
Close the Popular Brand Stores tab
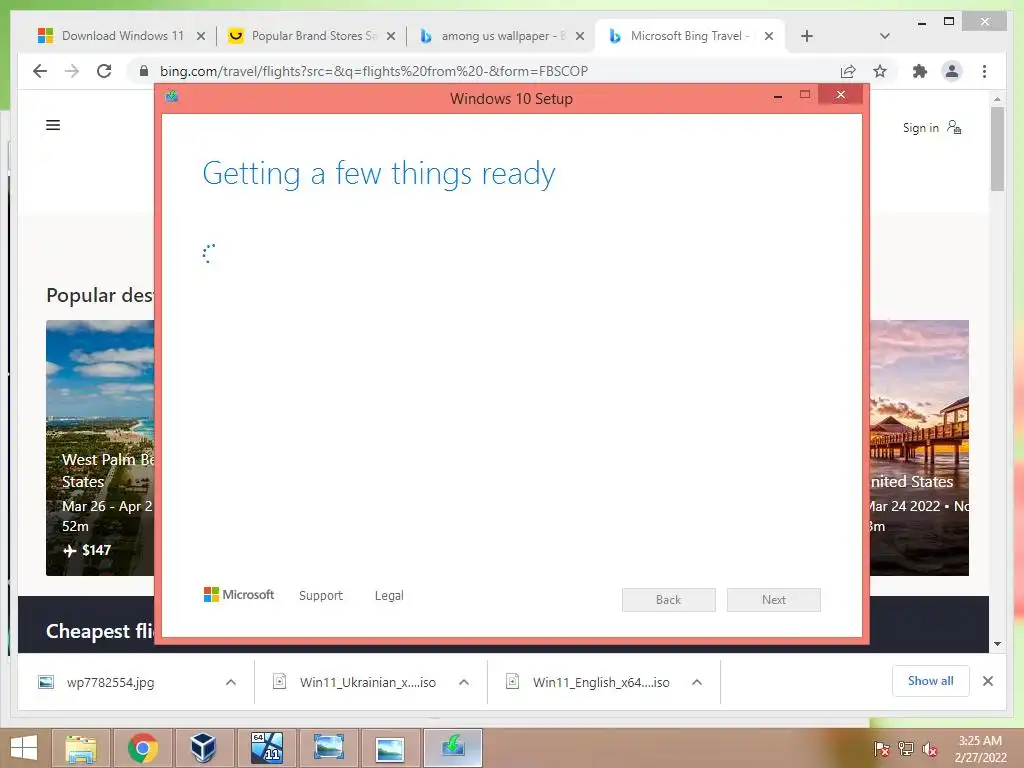tap(391, 36)
